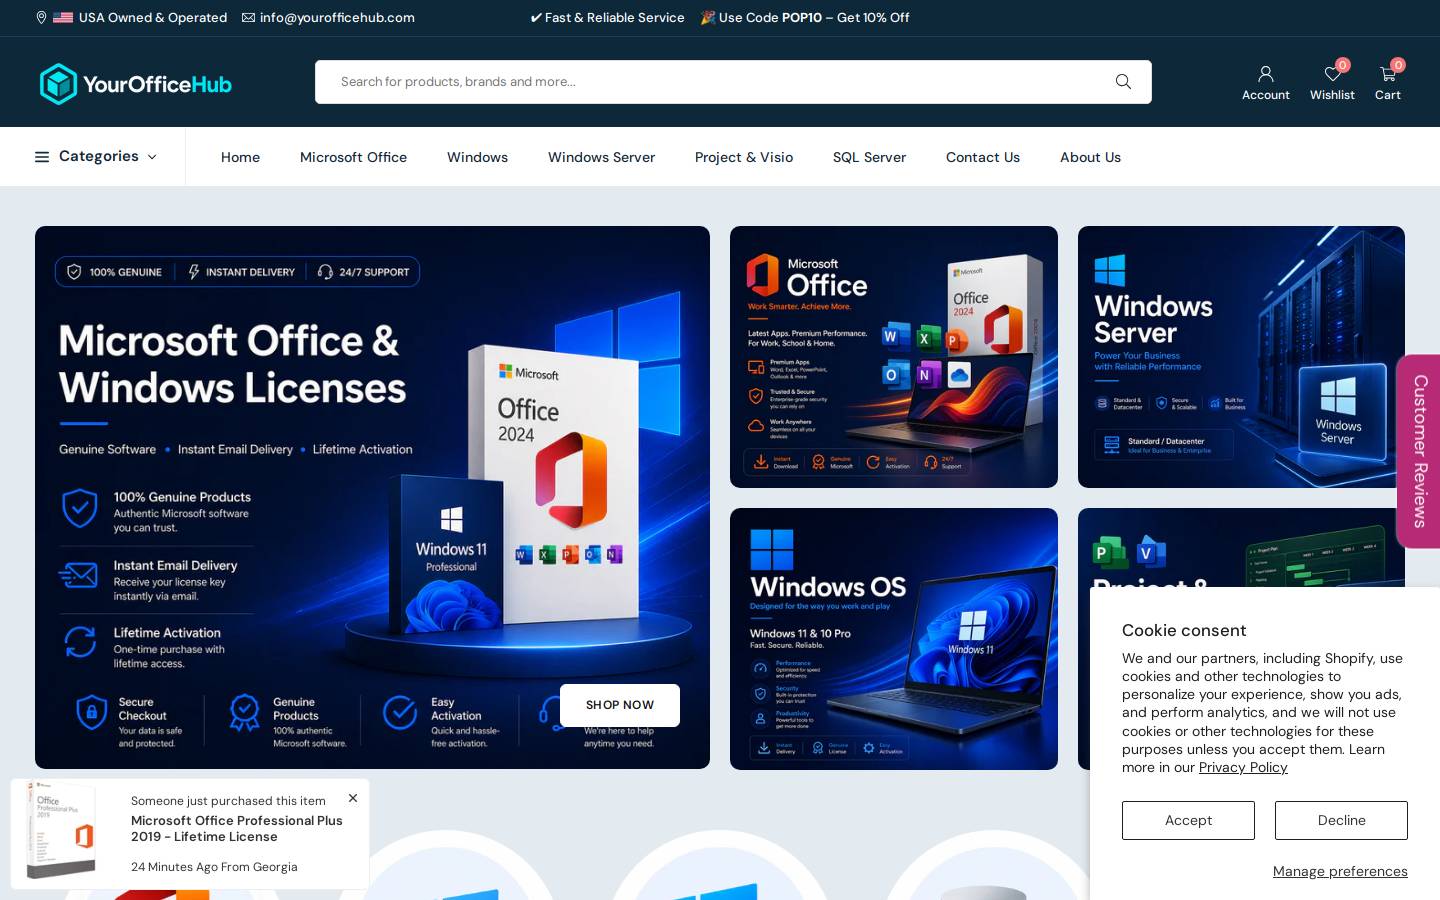This screenshot has width=1440, height=900.
Task: Click the envelope icon beside email address
Action: (248, 18)
